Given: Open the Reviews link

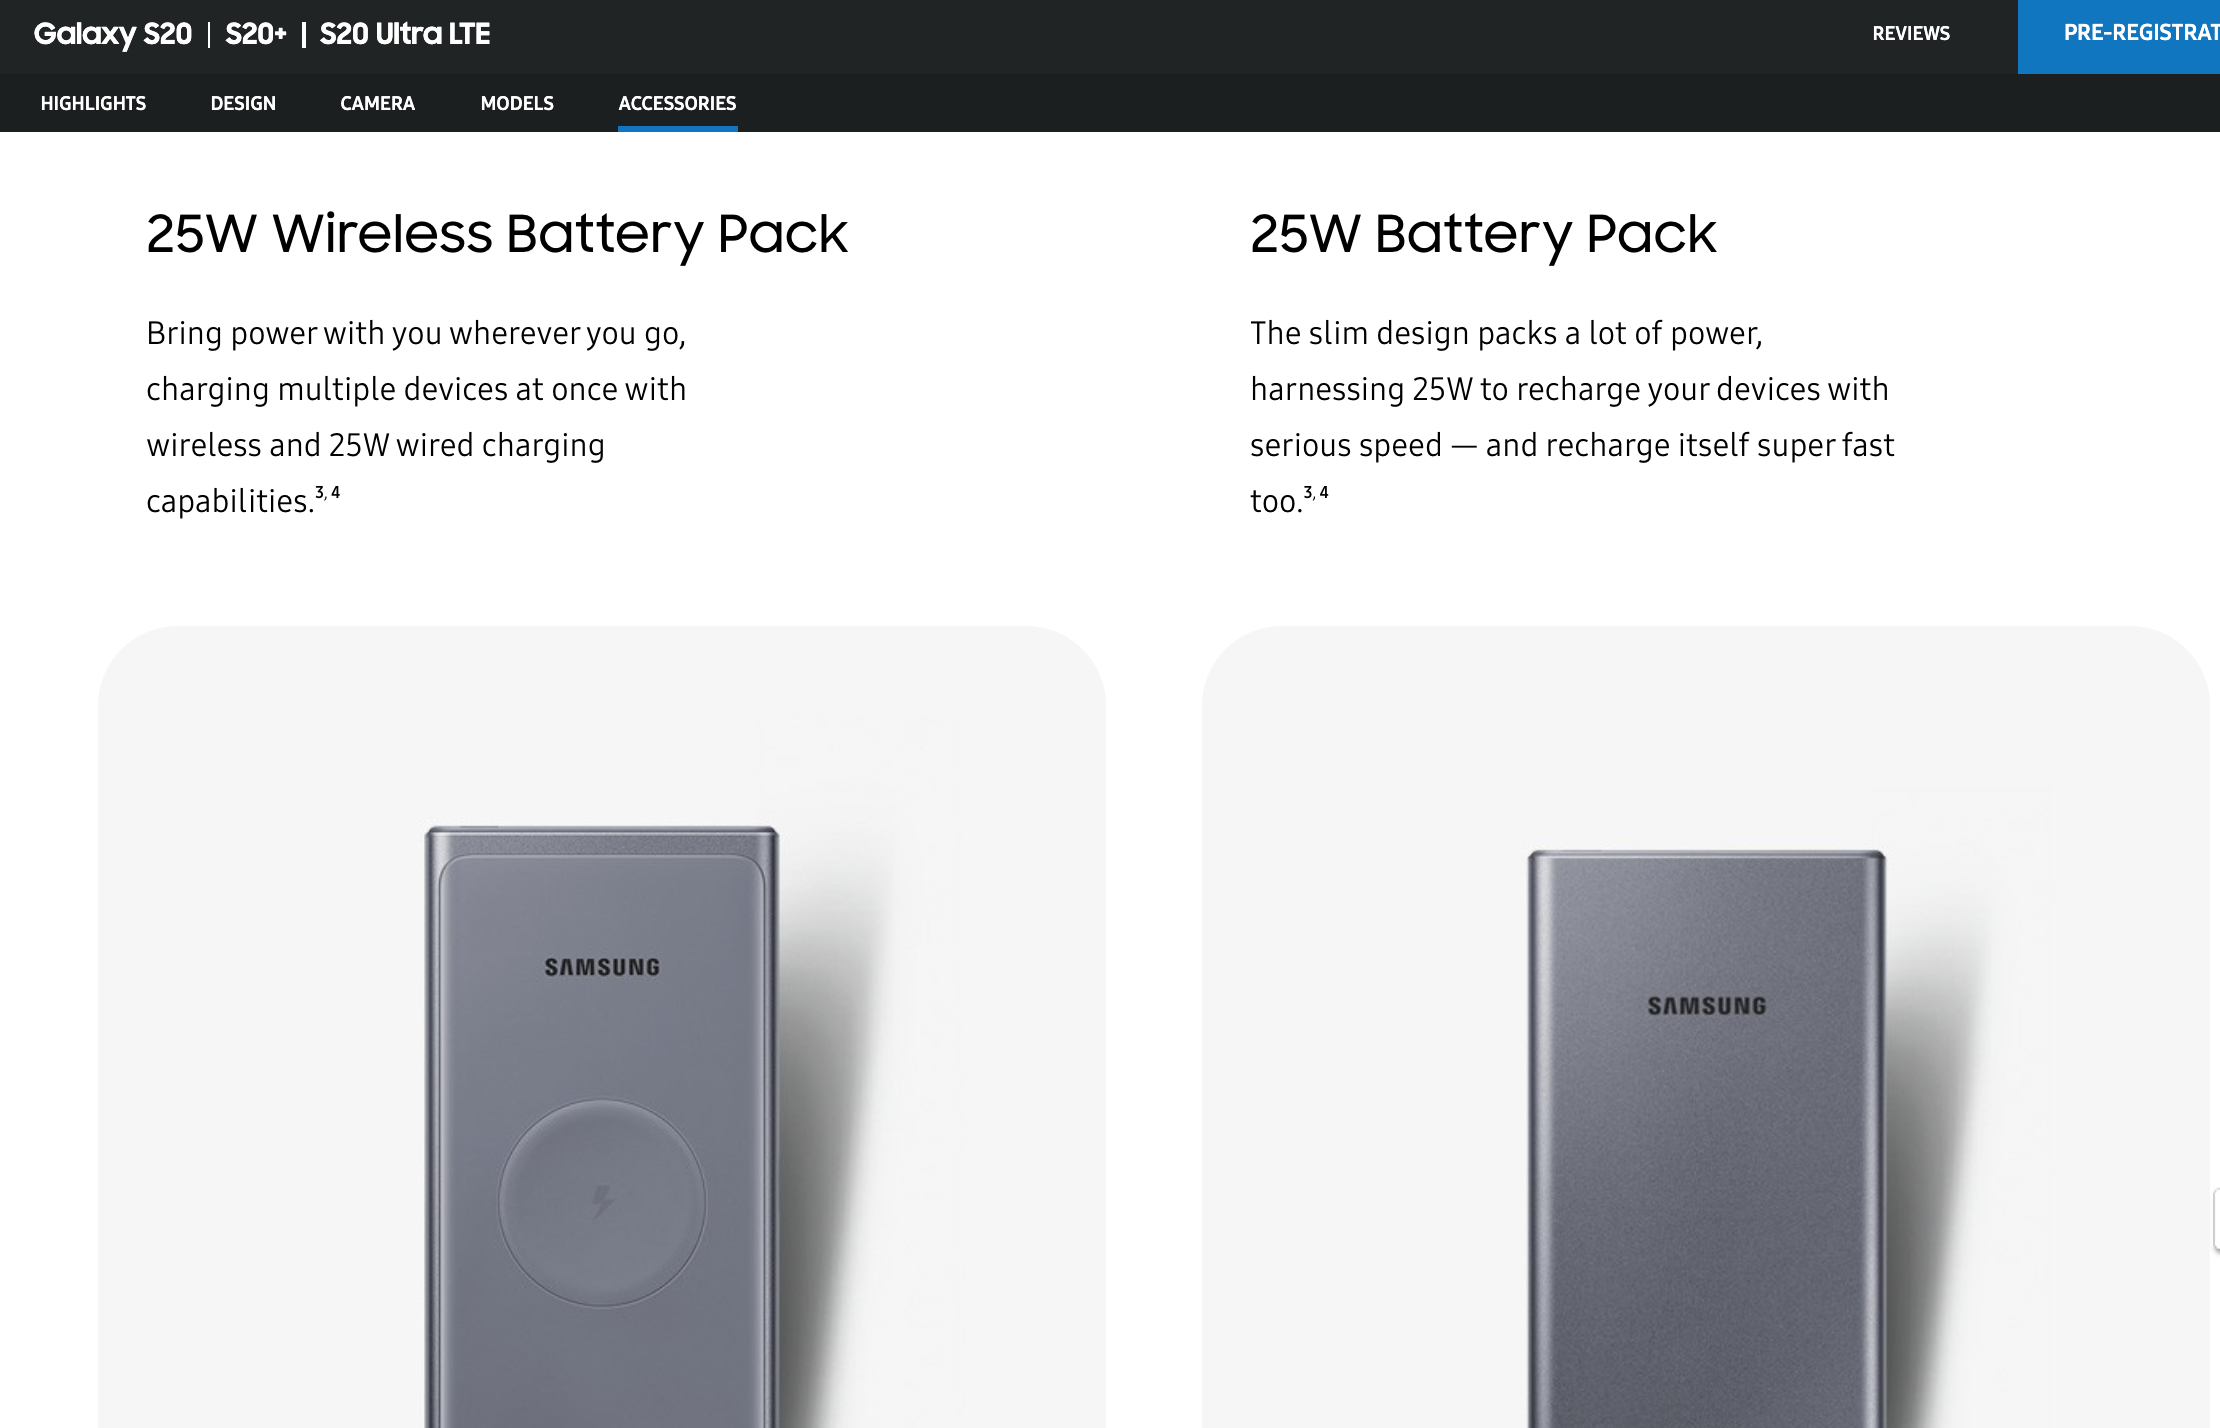Looking at the screenshot, I should (x=1911, y=34).
